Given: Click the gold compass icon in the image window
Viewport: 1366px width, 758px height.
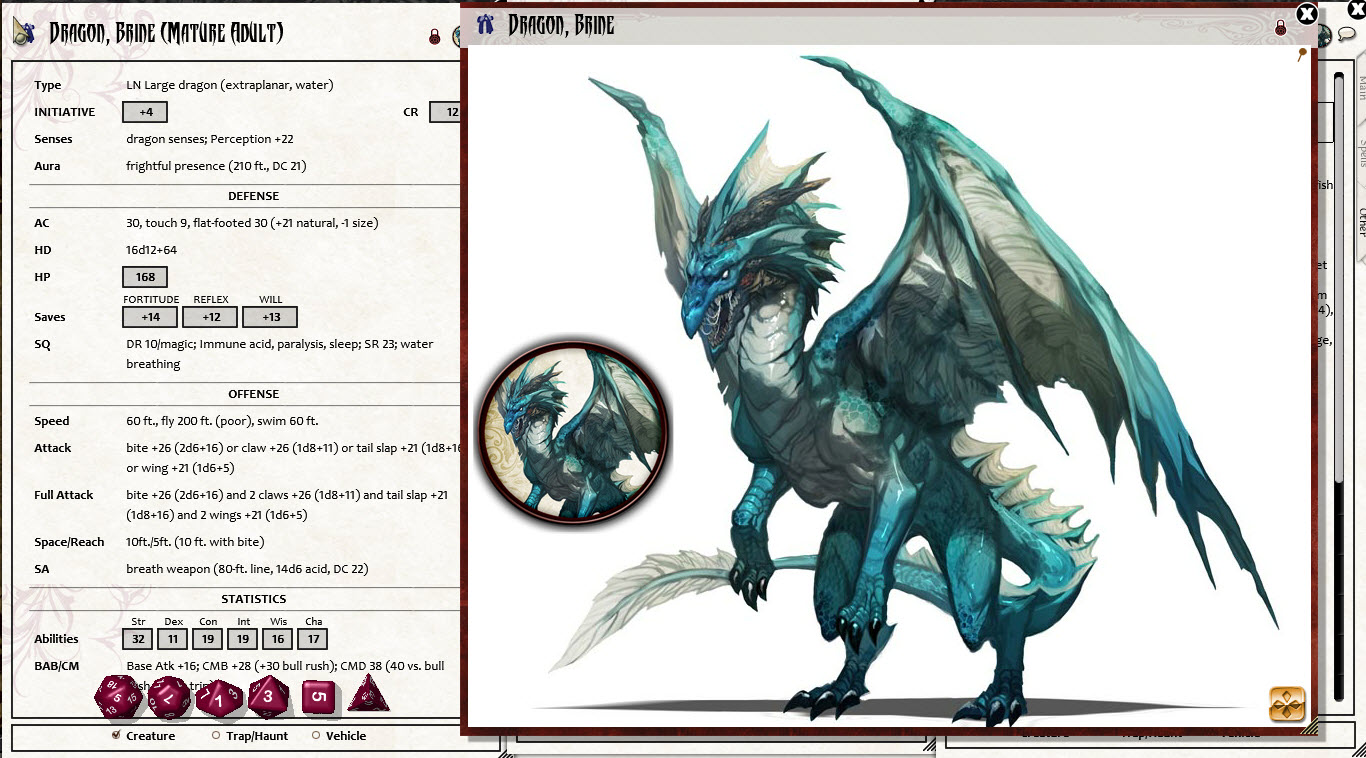Looking at the screenshot, I should pos(1288,704).
